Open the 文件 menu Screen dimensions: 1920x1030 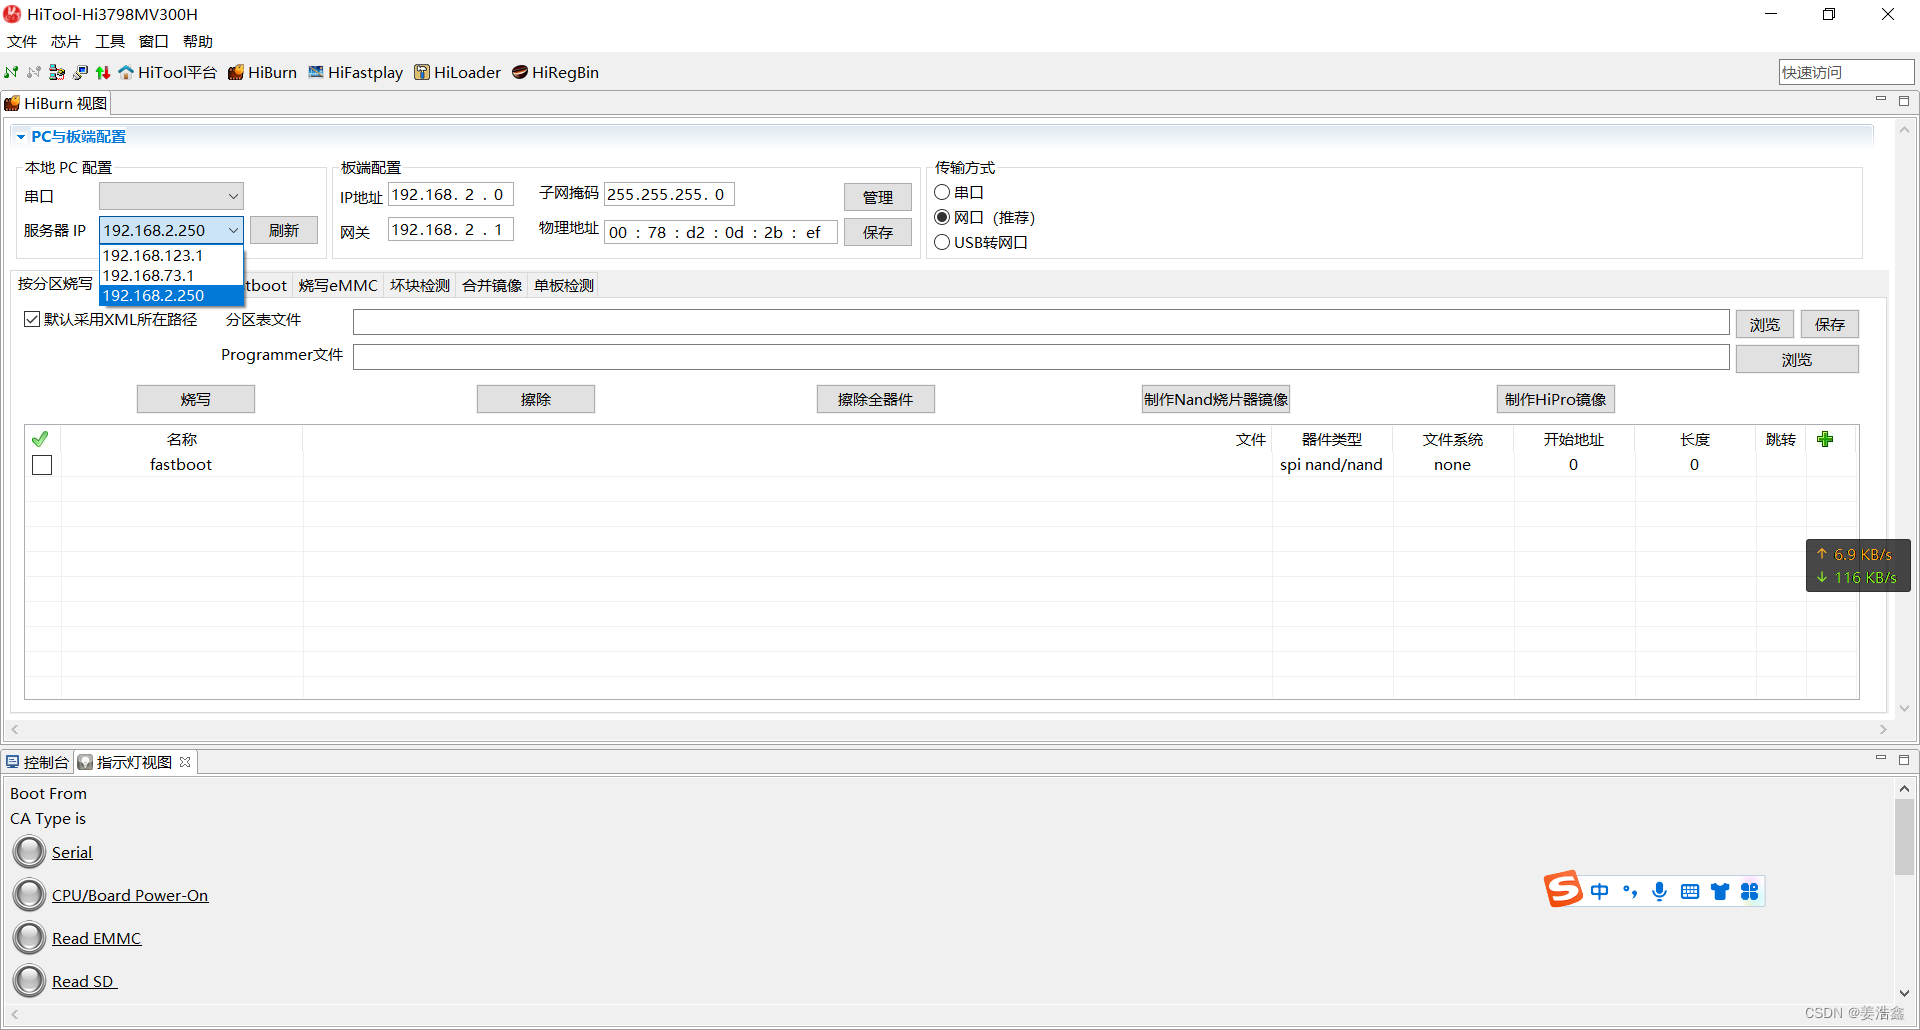pyautogui.click(x=22, y=41)
